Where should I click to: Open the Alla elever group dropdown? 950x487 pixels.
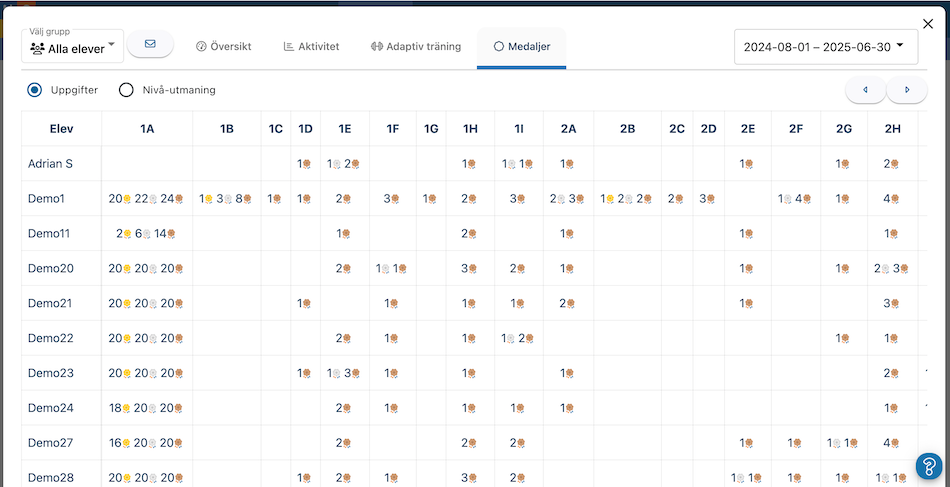click(x=73, y=47)
